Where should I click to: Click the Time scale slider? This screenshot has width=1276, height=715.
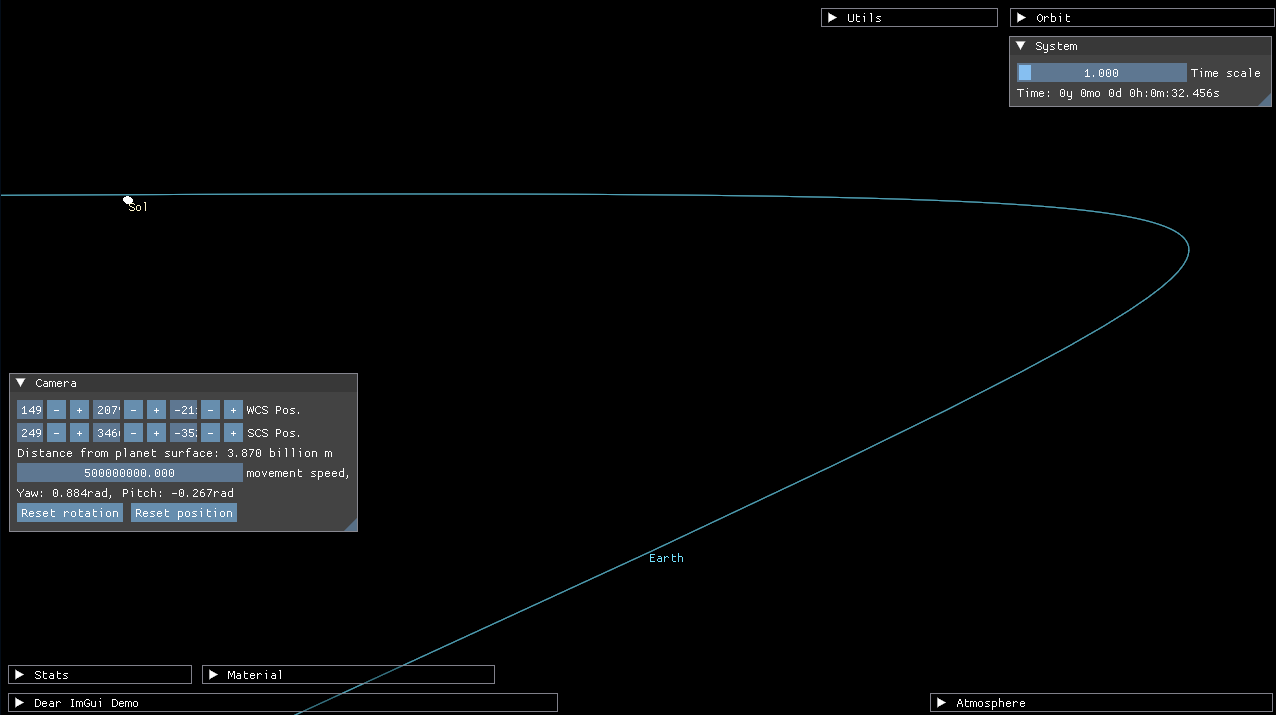[x=1101, y=73]
